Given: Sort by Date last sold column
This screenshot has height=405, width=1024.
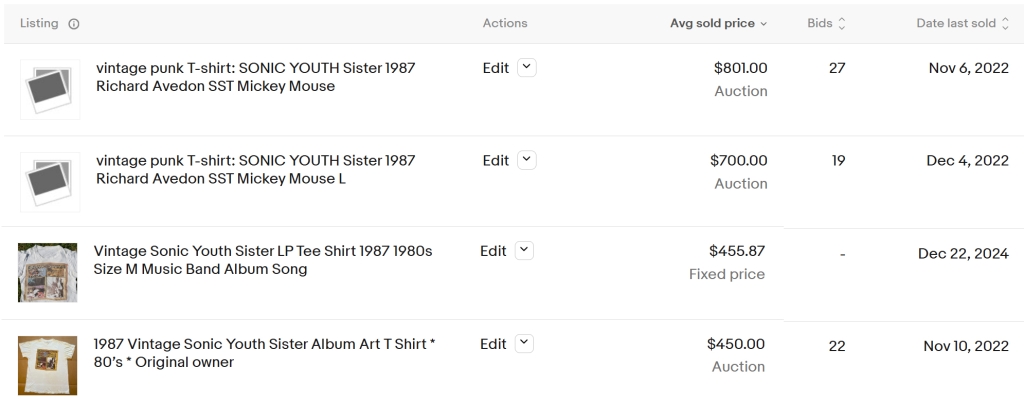Looking at the screenshot, I should click(1005, 24).
